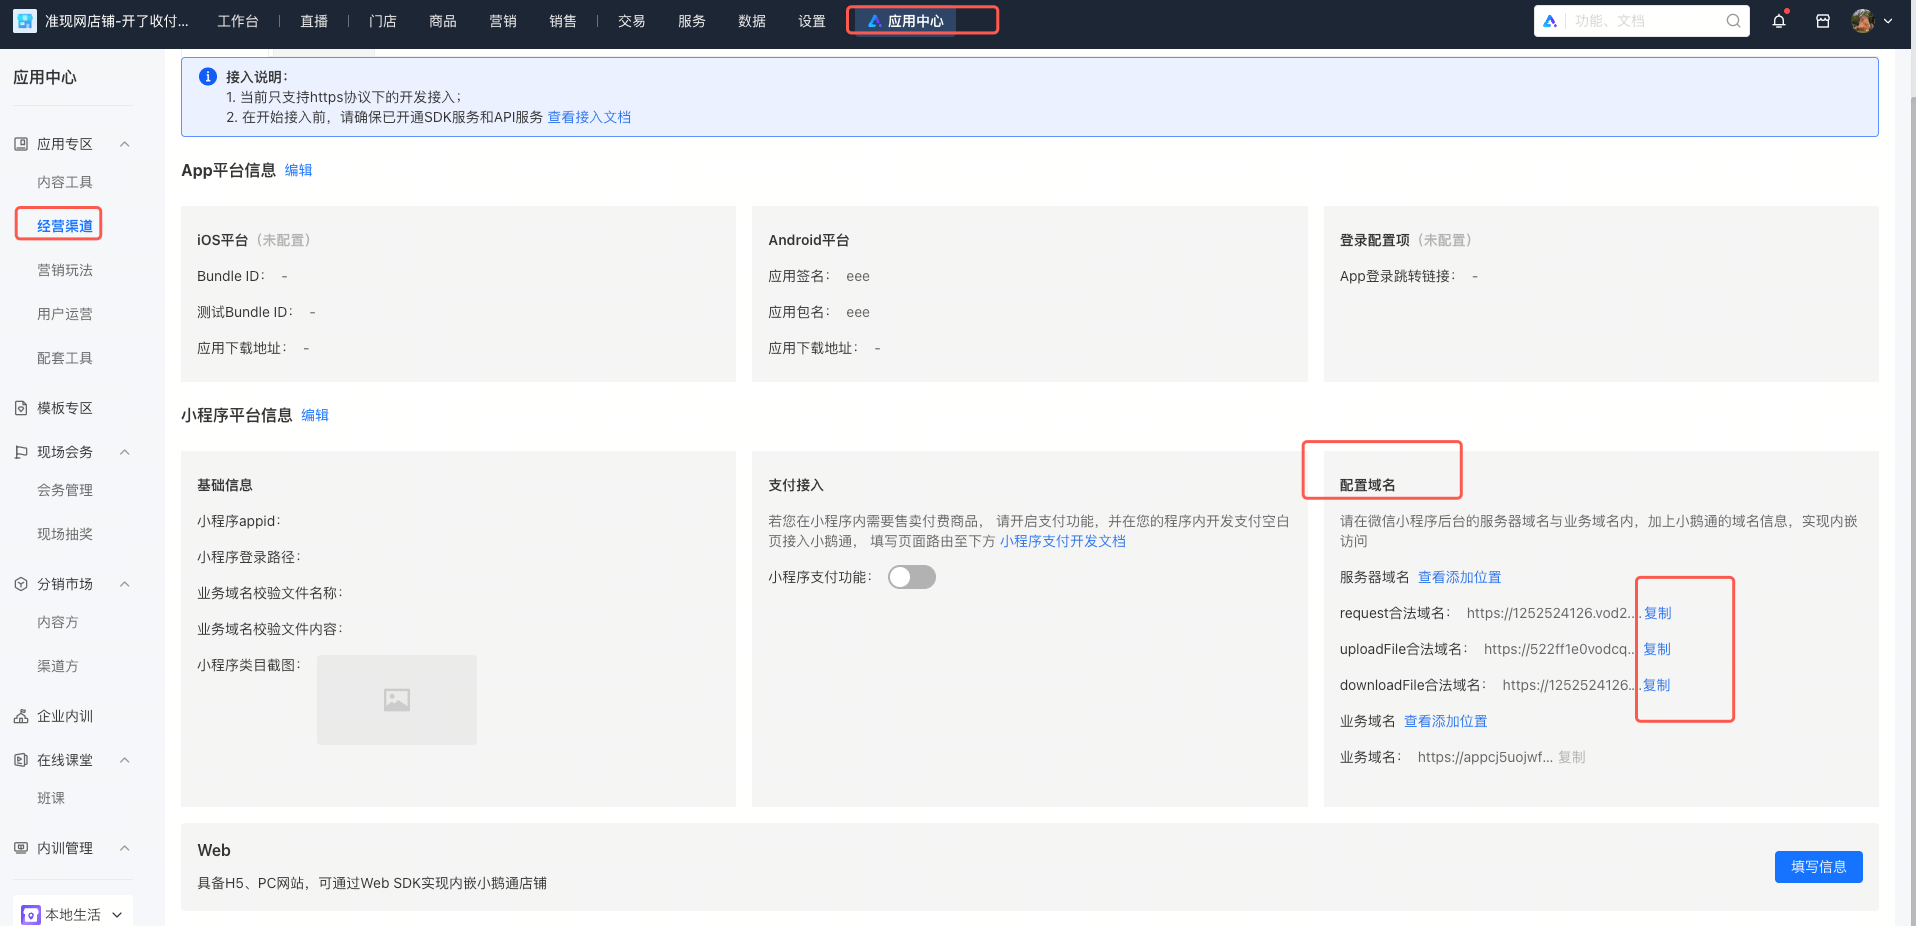1916x926 pixels.
Task: Toggle the 小程序支付功能 switch
Action: tap(911, 577)
